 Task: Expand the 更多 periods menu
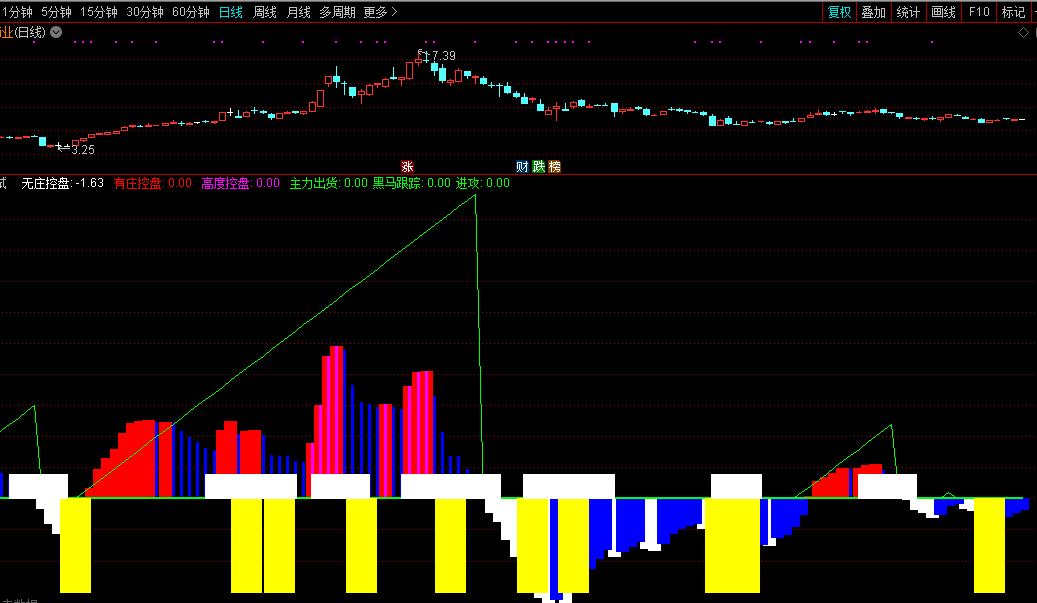380,12
